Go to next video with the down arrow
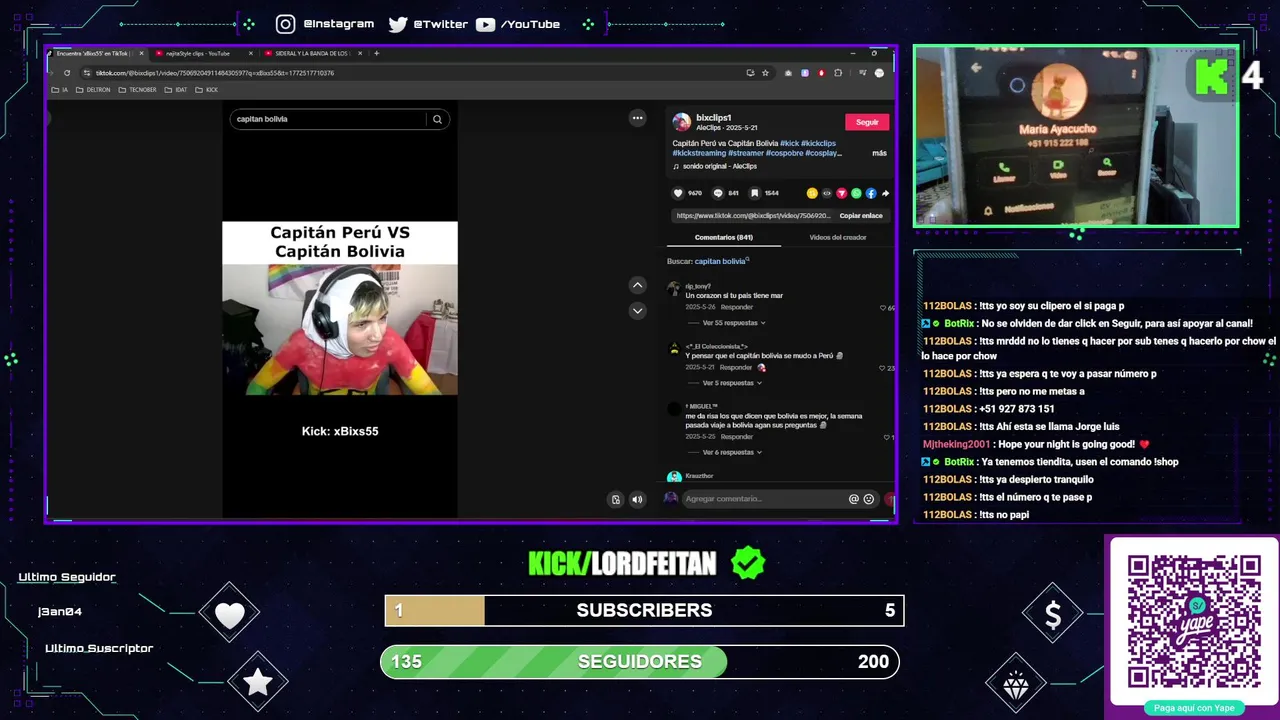The width and height of the screenshot is (1280, 720). [x=637, y=311]
